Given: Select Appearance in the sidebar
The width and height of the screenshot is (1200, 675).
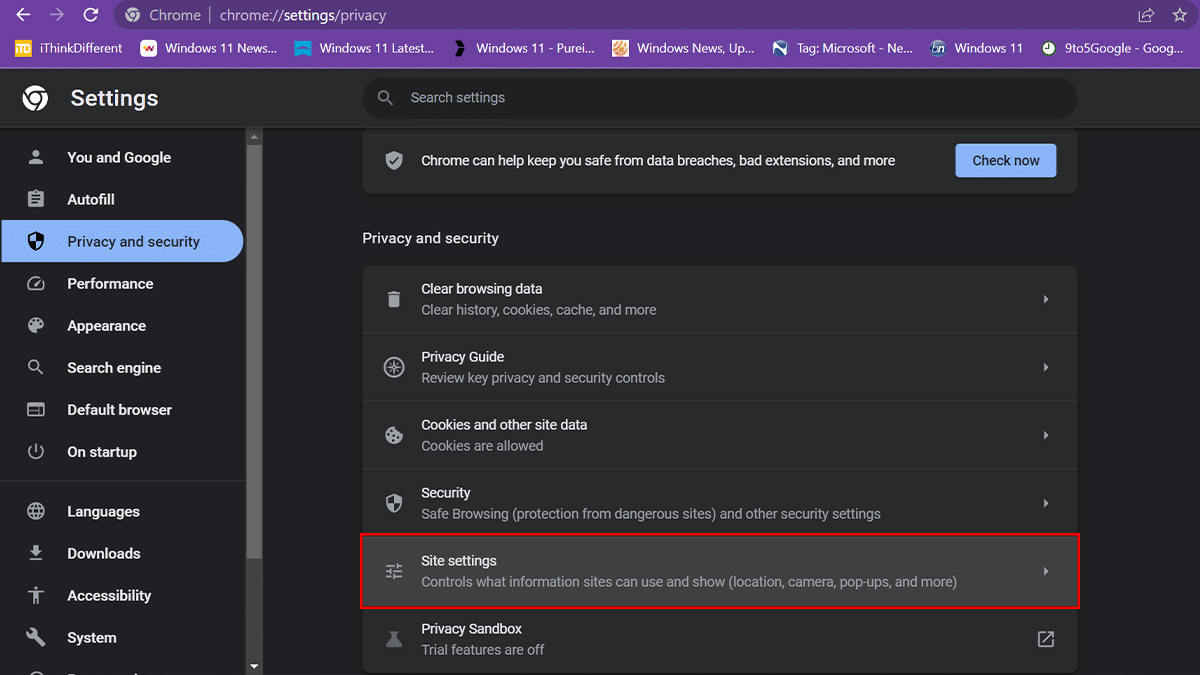Looking at the screenshot, I should 106,326.
